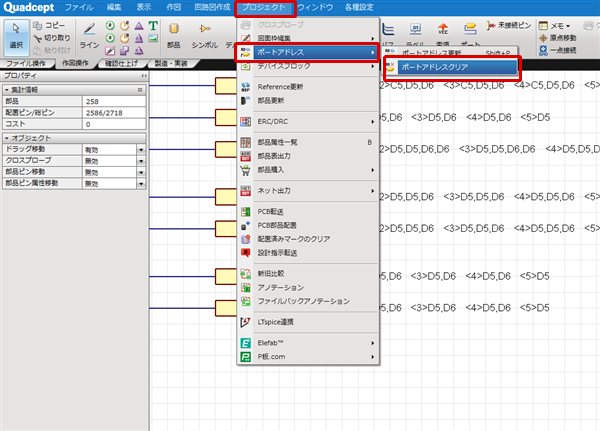Choose アノテーション from the menu
The image size is (600, 431).
pyautogui.click(x=308, y=287)
